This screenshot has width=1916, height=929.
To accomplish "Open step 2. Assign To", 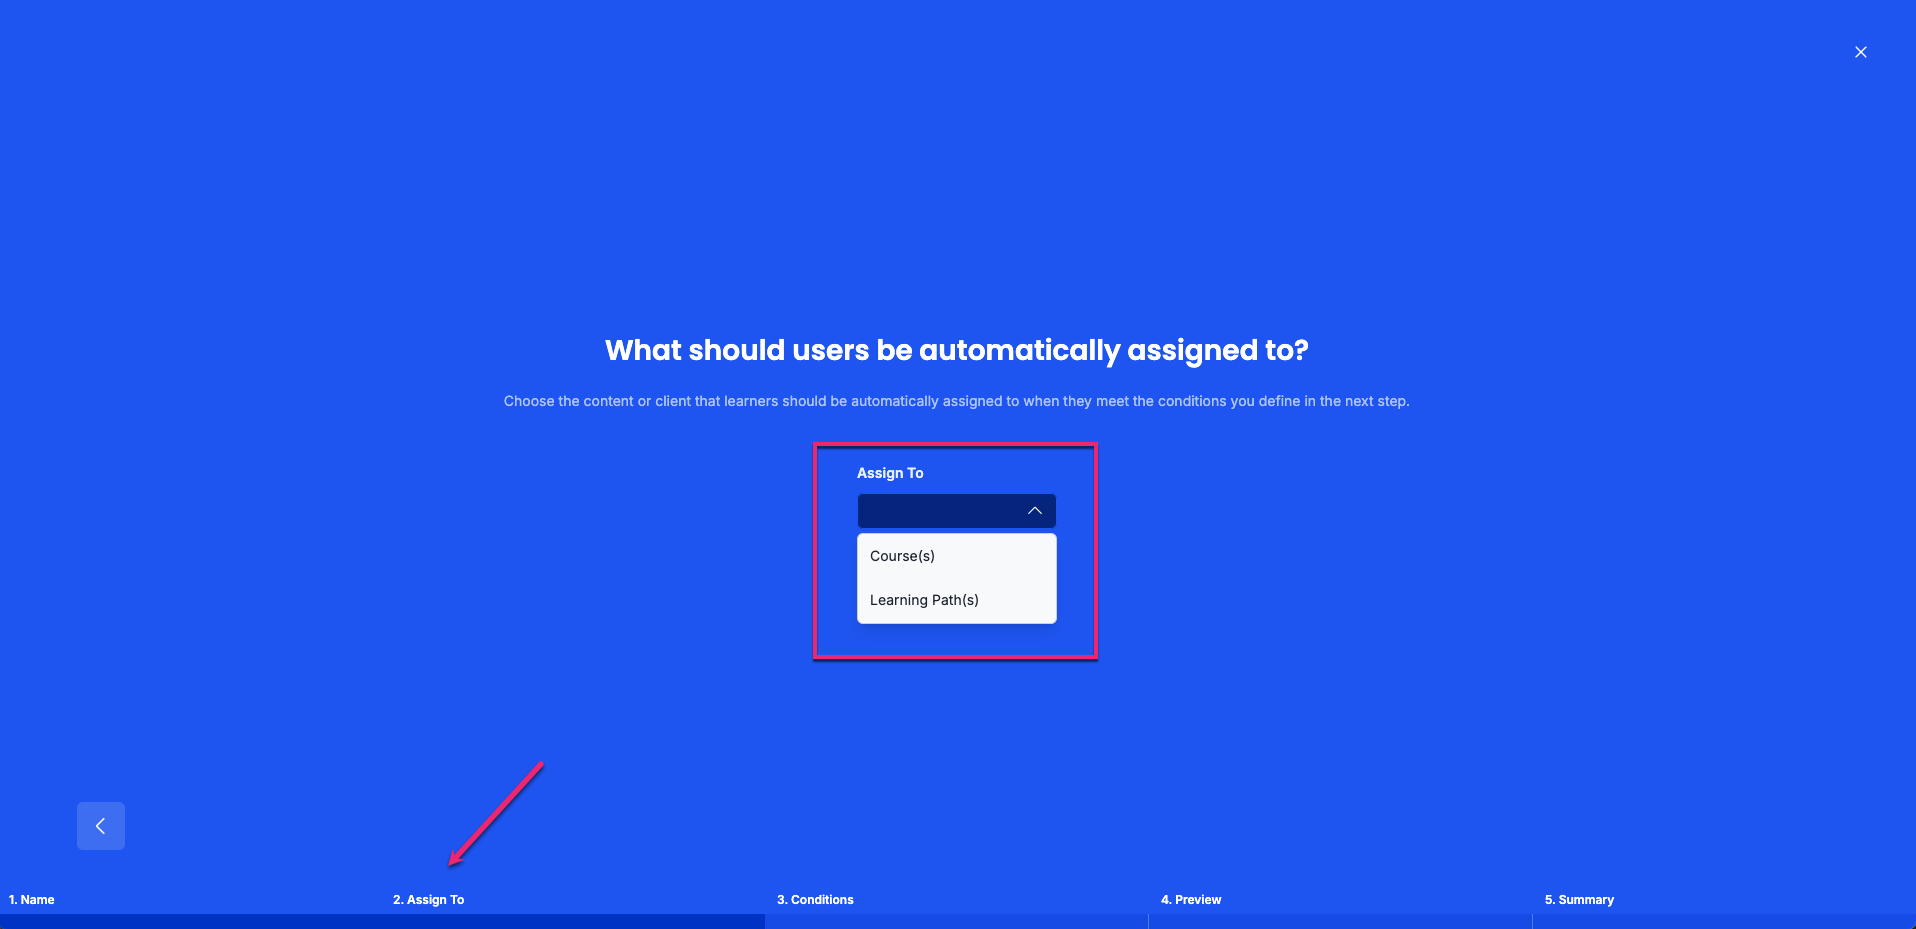I will click(x=428, y=900).
